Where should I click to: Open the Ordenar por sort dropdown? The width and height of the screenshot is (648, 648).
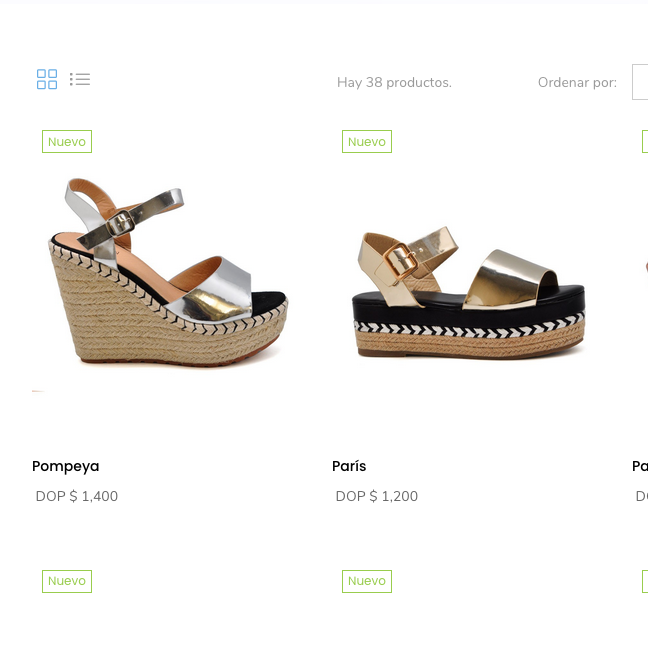tap(640, 82)
